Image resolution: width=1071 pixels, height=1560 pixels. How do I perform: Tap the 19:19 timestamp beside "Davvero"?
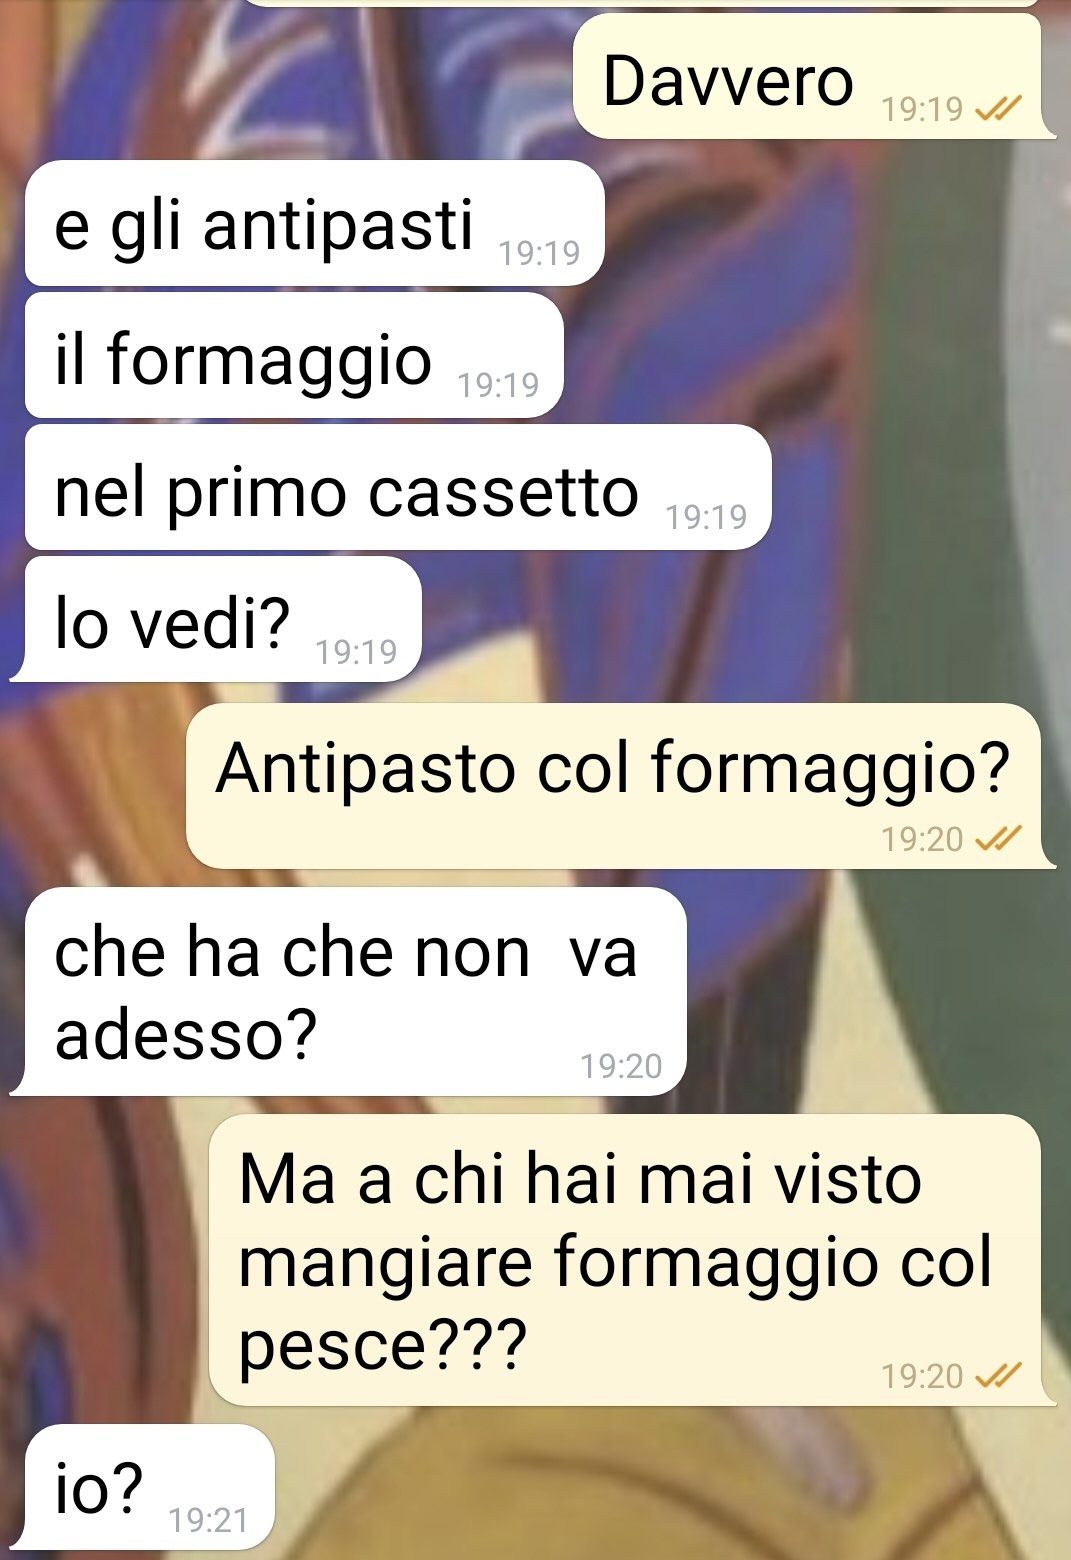coord(922,109)
